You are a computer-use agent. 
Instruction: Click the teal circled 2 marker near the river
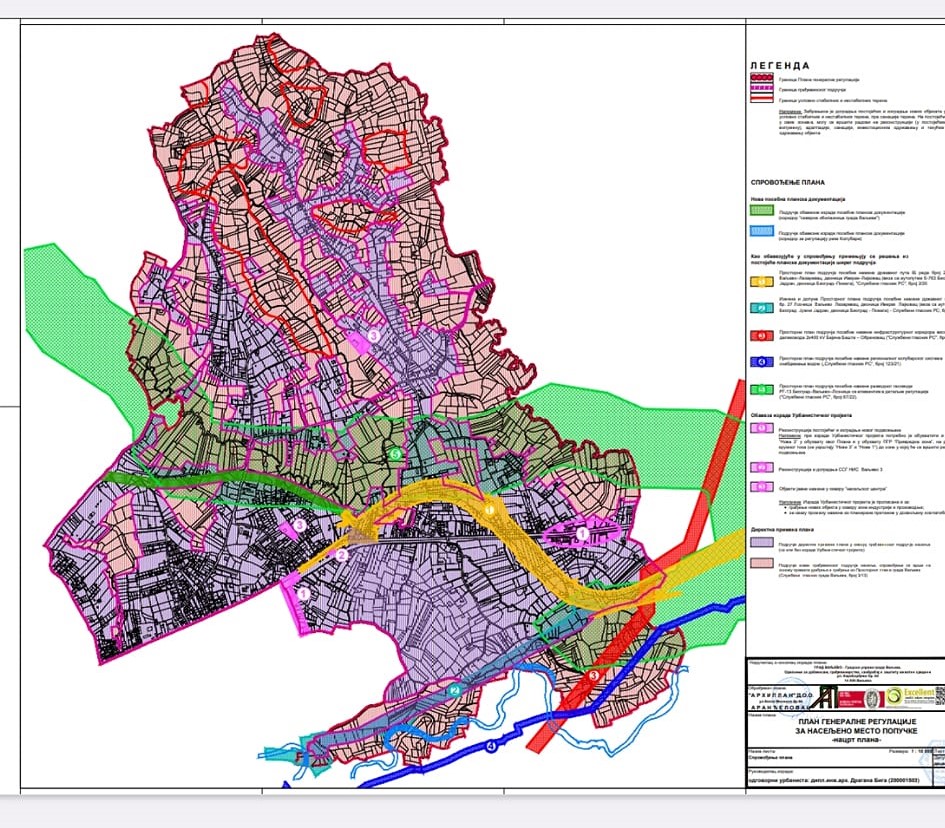pos(455,691)
